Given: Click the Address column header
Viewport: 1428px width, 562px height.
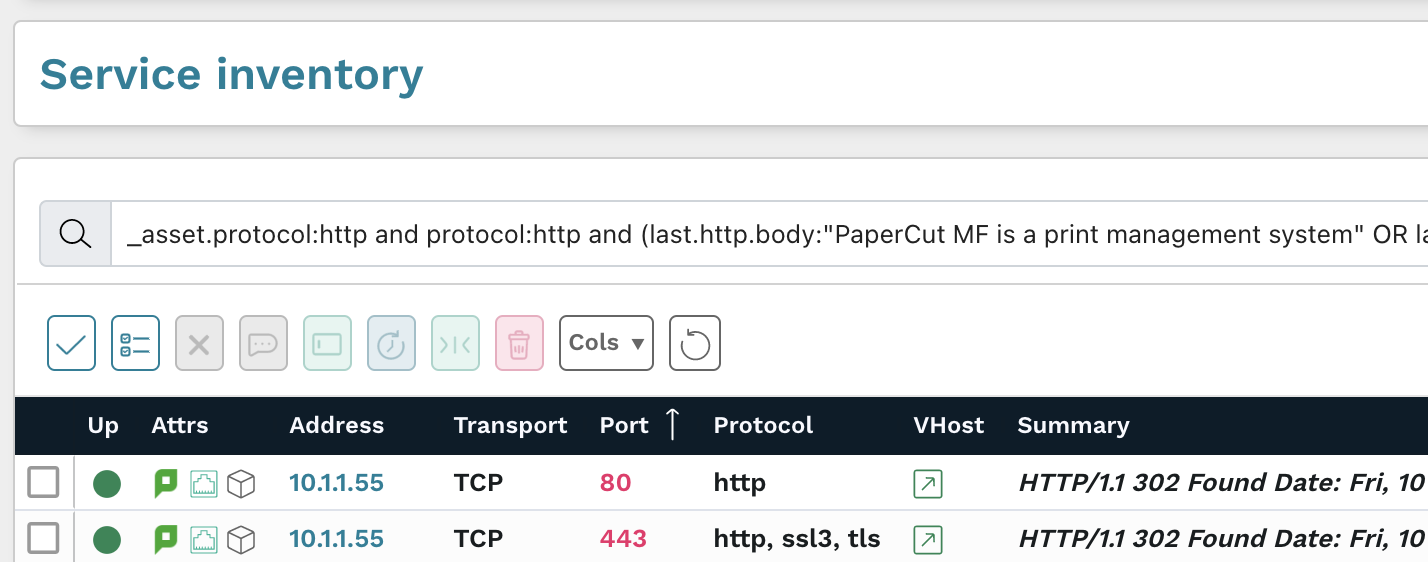Looking at the screenshot, I should click(x=336, y=425).
